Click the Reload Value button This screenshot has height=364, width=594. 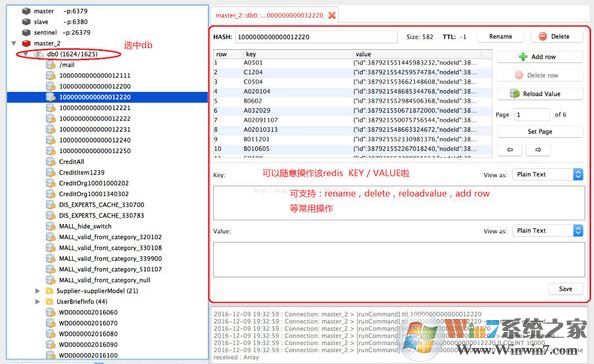[x=540, y=94]
